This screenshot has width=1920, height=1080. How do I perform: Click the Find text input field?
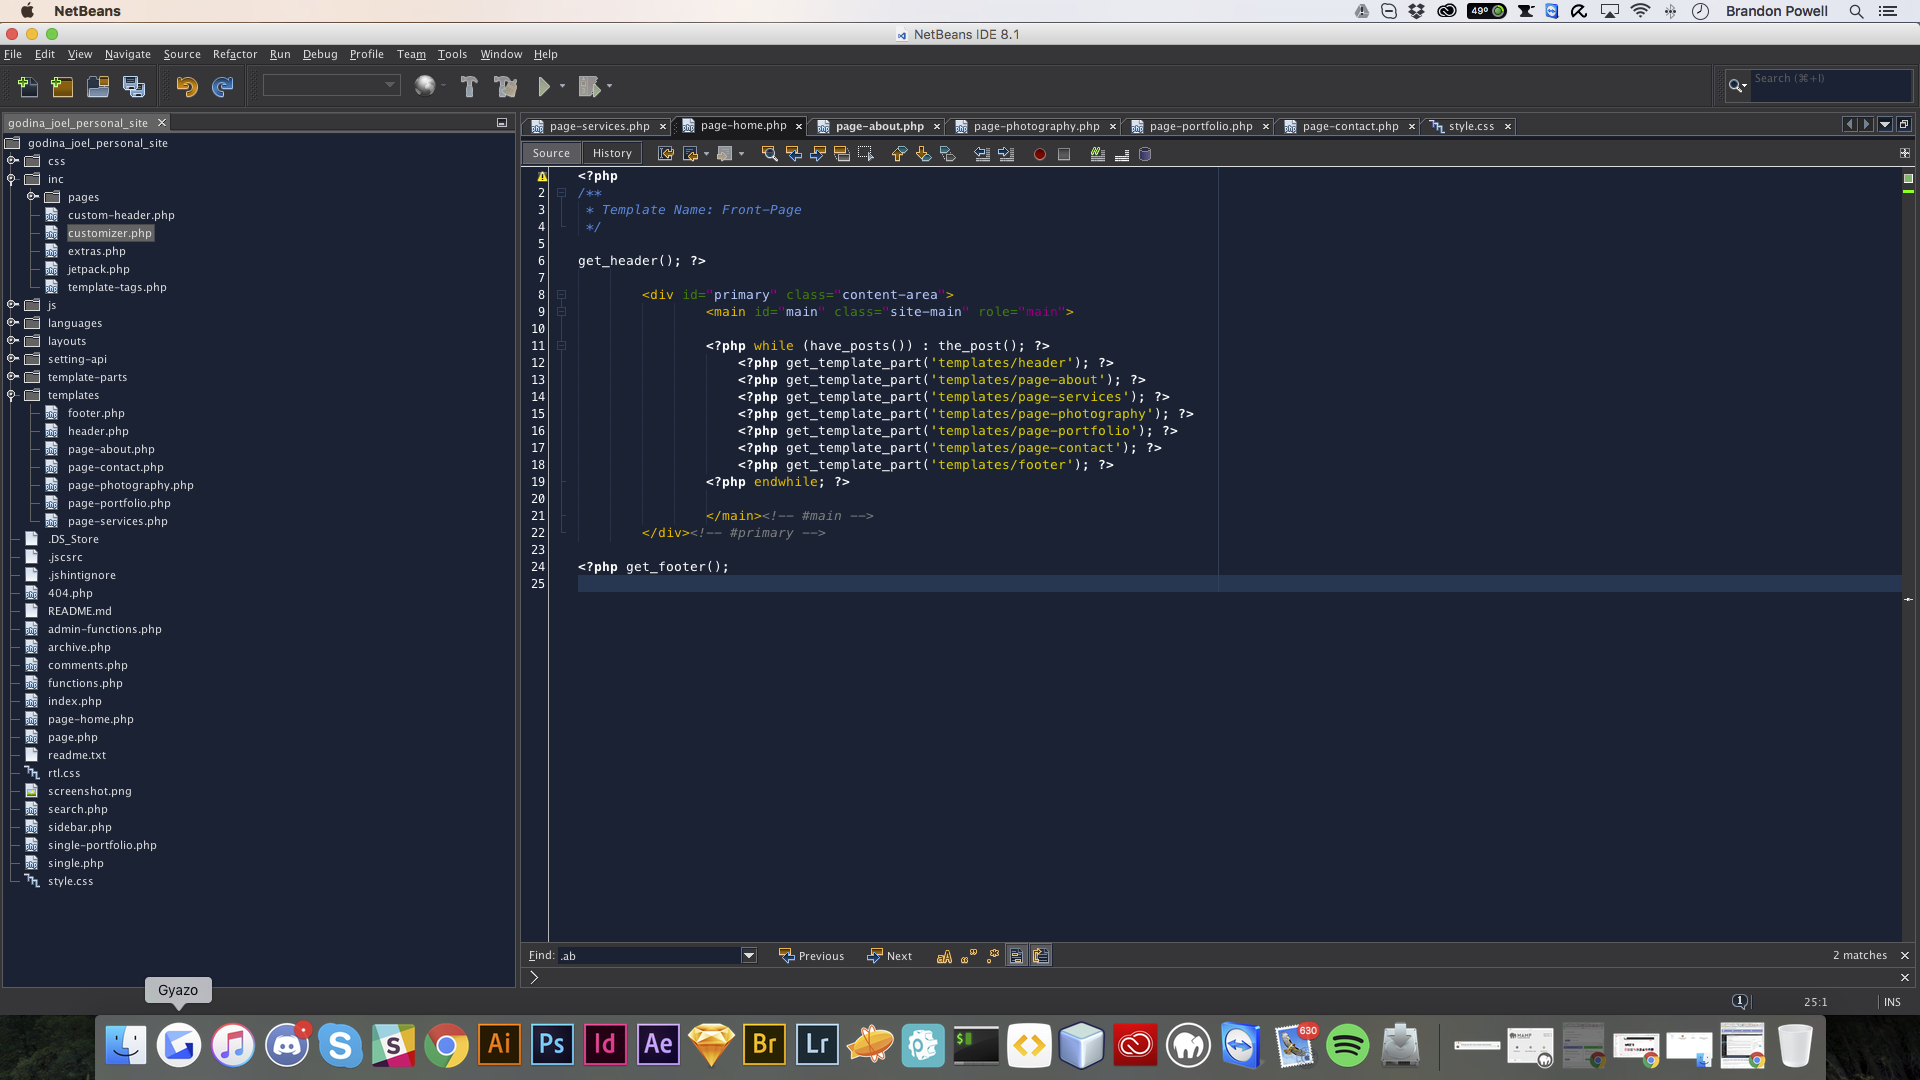[x=648, y=956]
